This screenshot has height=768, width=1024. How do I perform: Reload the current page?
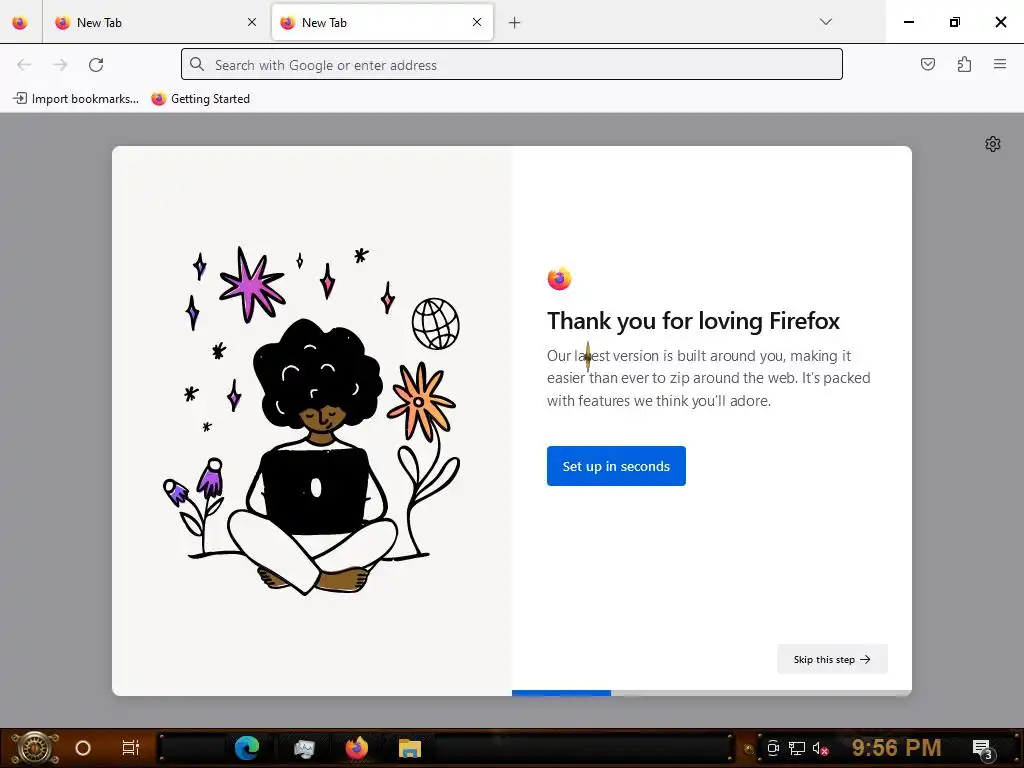[x=96, y=64]
